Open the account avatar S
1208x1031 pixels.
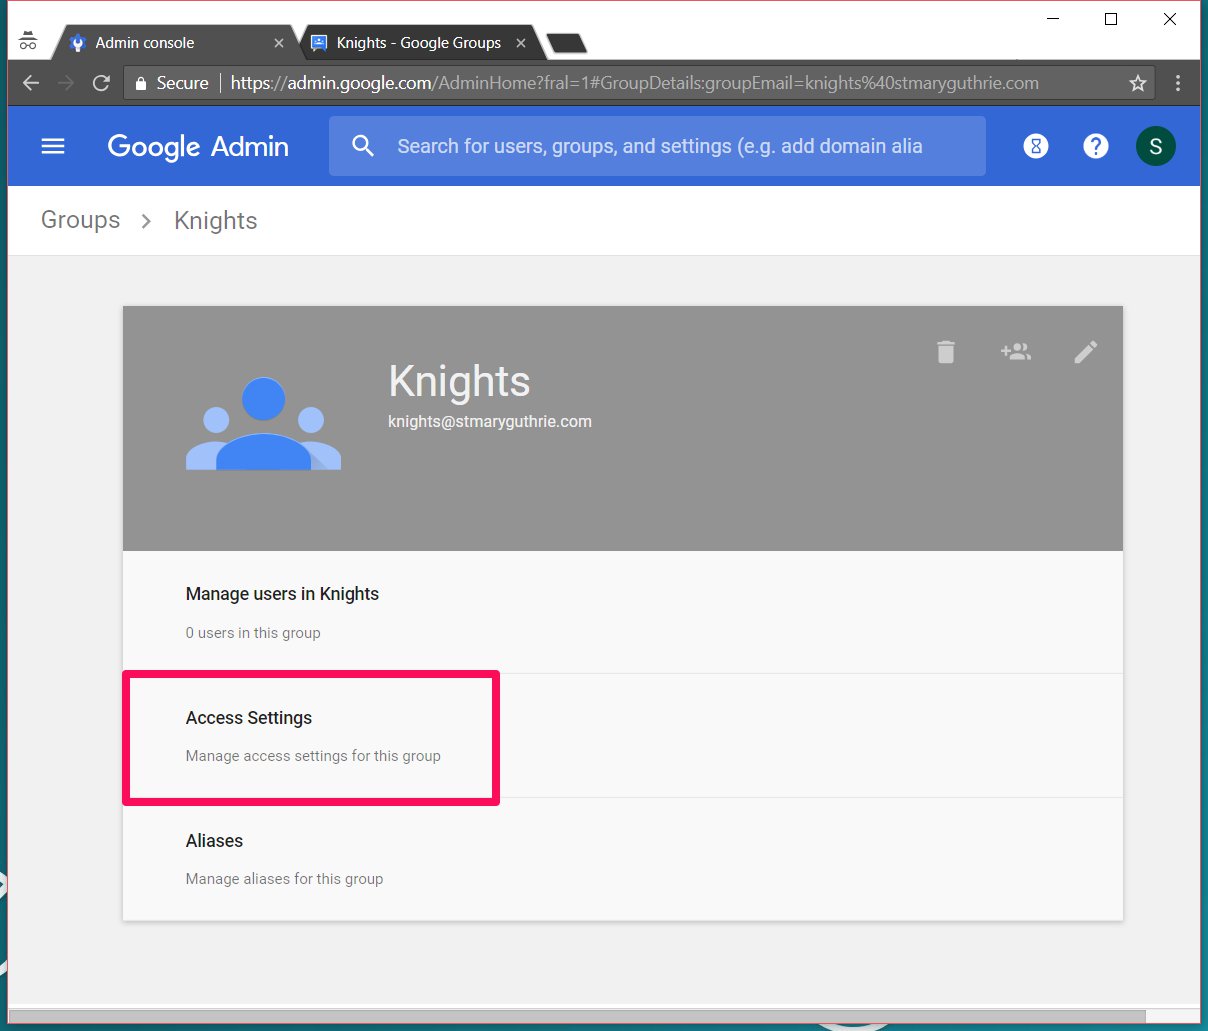(x=1156, y=146)
